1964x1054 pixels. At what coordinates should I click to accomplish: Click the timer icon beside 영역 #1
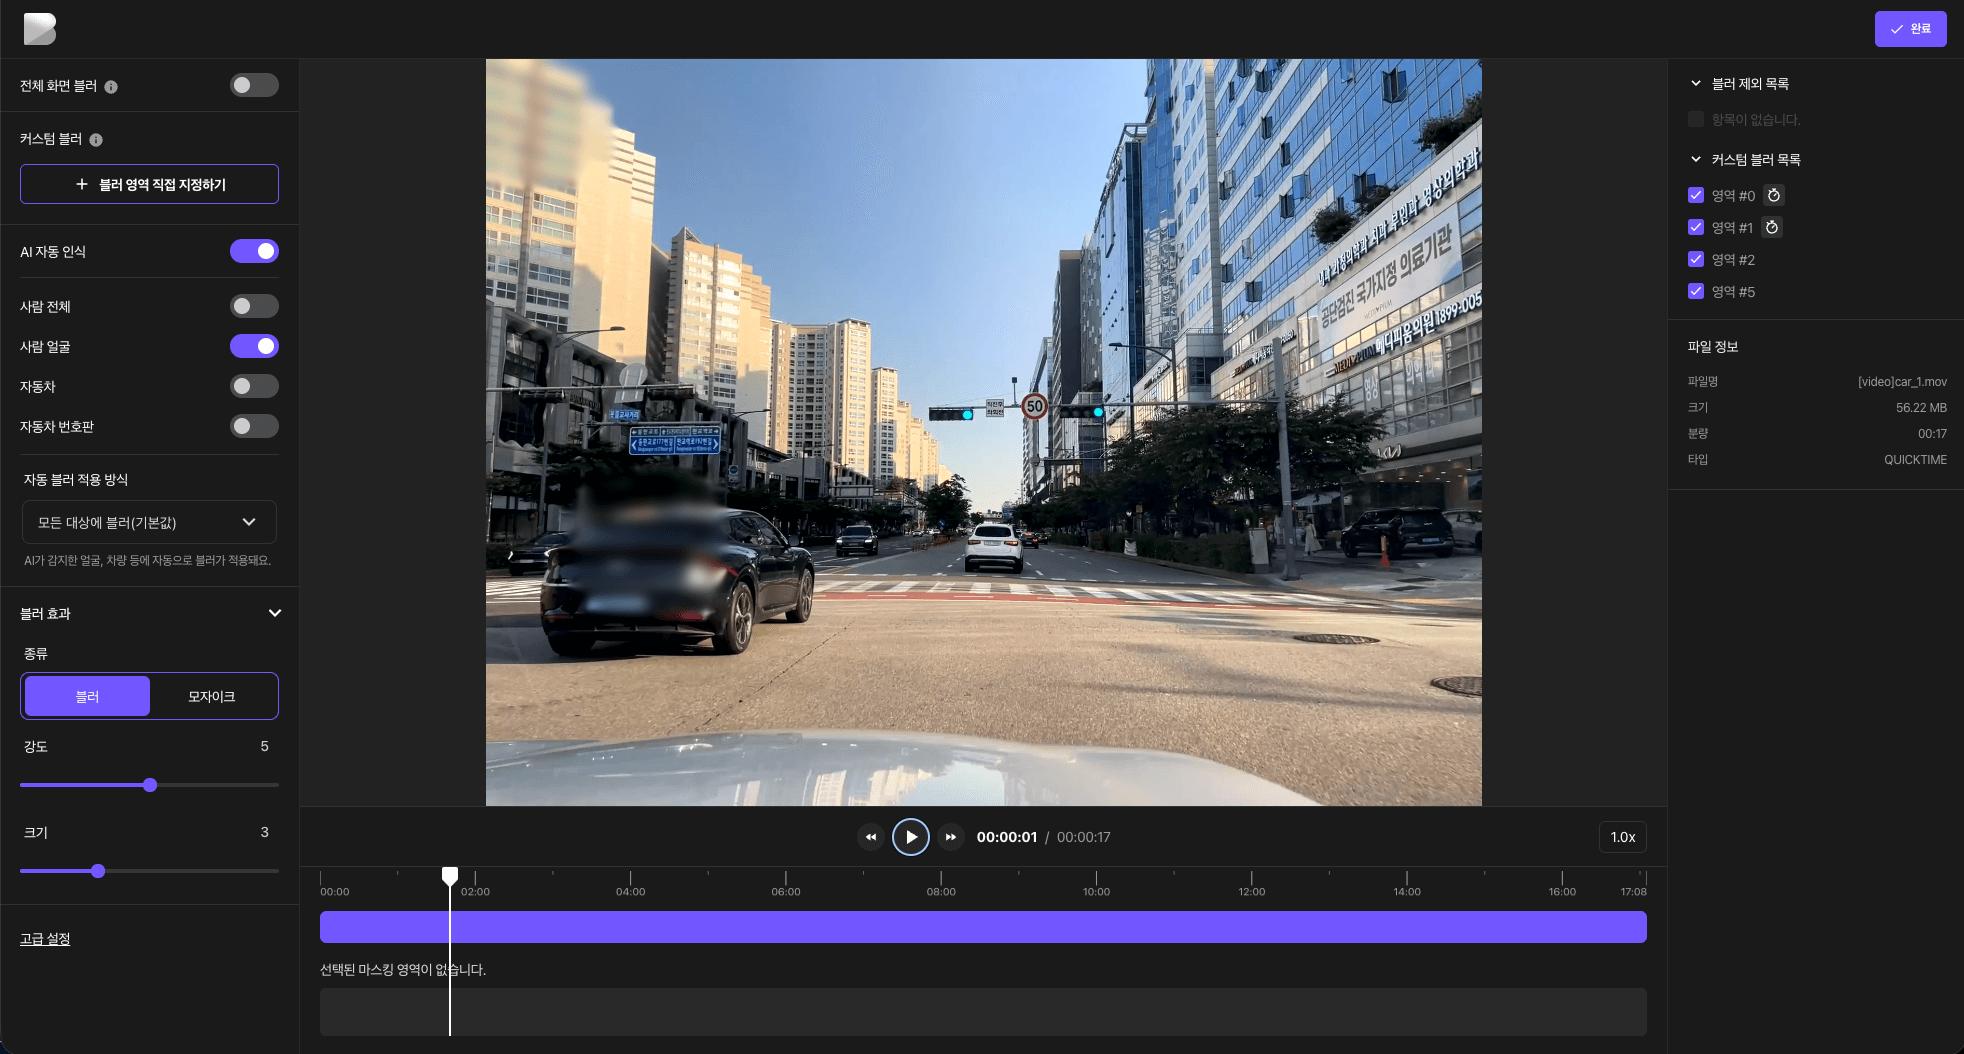pyautogui.click(x=1772, y=228)
